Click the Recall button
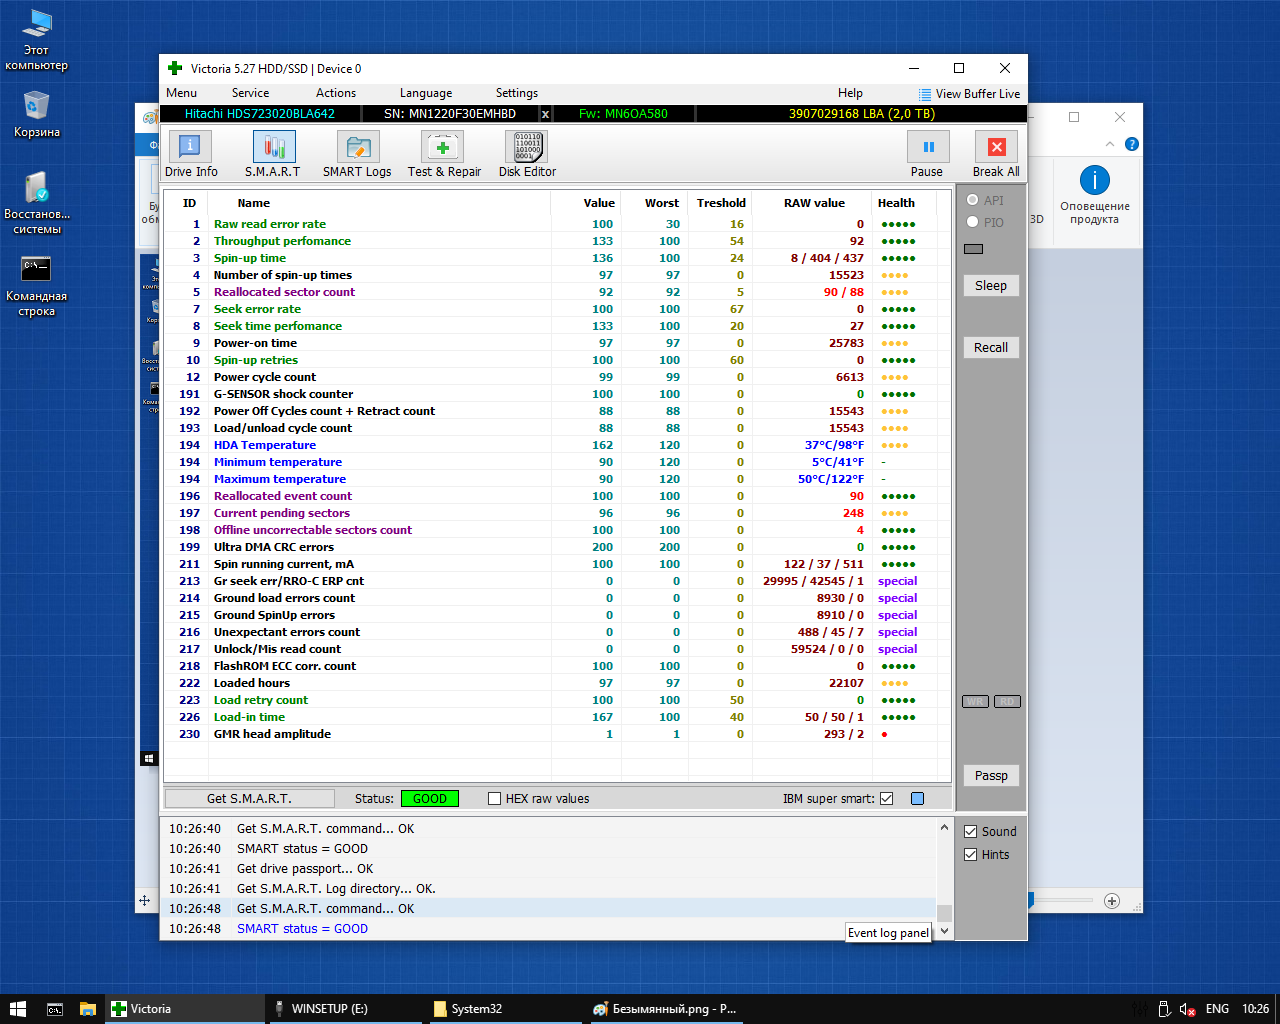The image size is (1280, 1024). 991,348
